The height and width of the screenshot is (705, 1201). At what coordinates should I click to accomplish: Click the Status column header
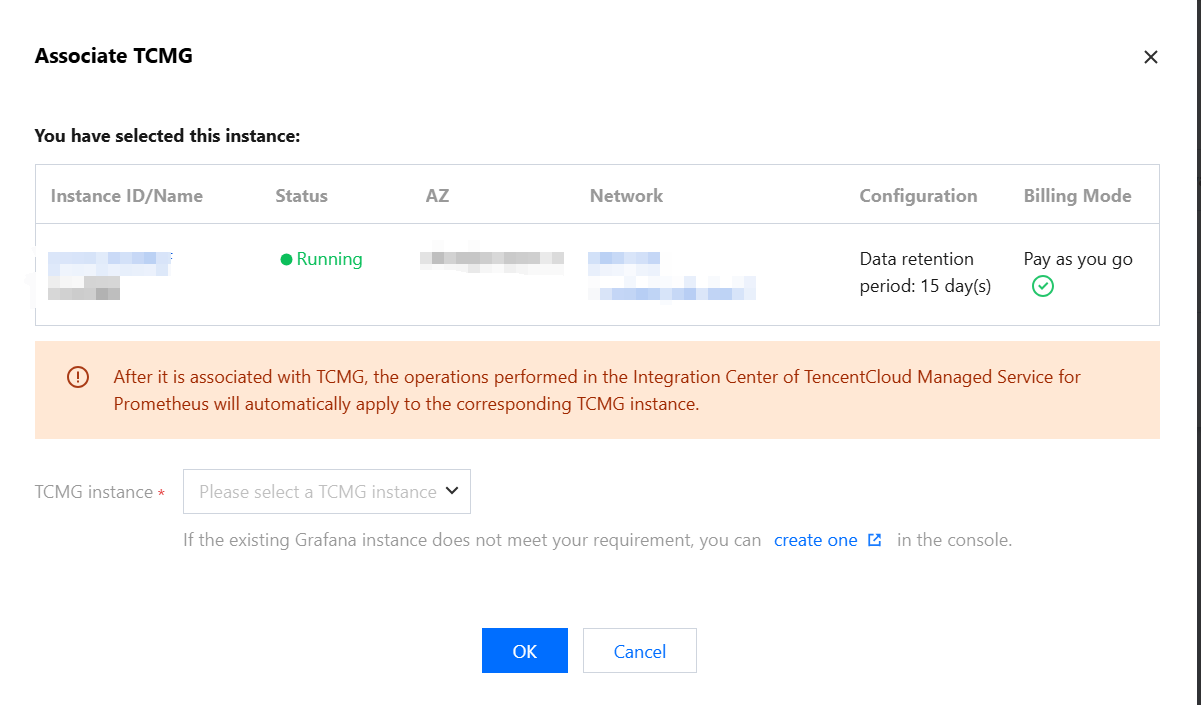tap(301, 196)
